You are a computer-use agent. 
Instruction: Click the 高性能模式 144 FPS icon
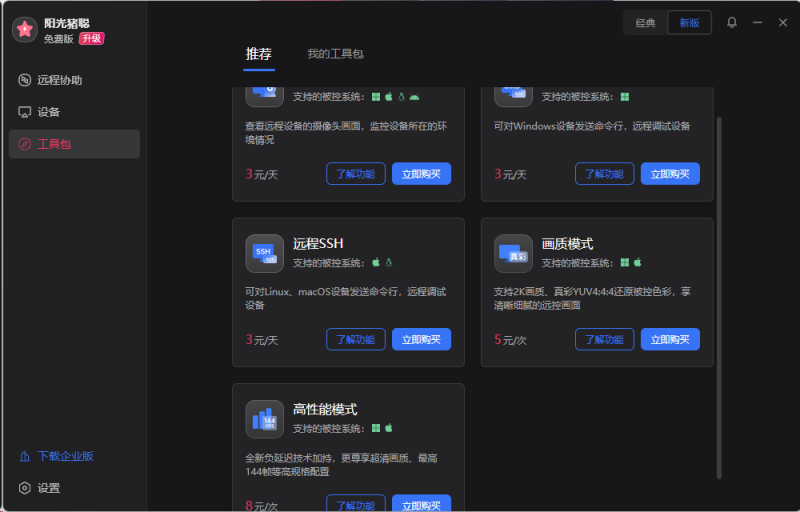(x=264, y=419)
